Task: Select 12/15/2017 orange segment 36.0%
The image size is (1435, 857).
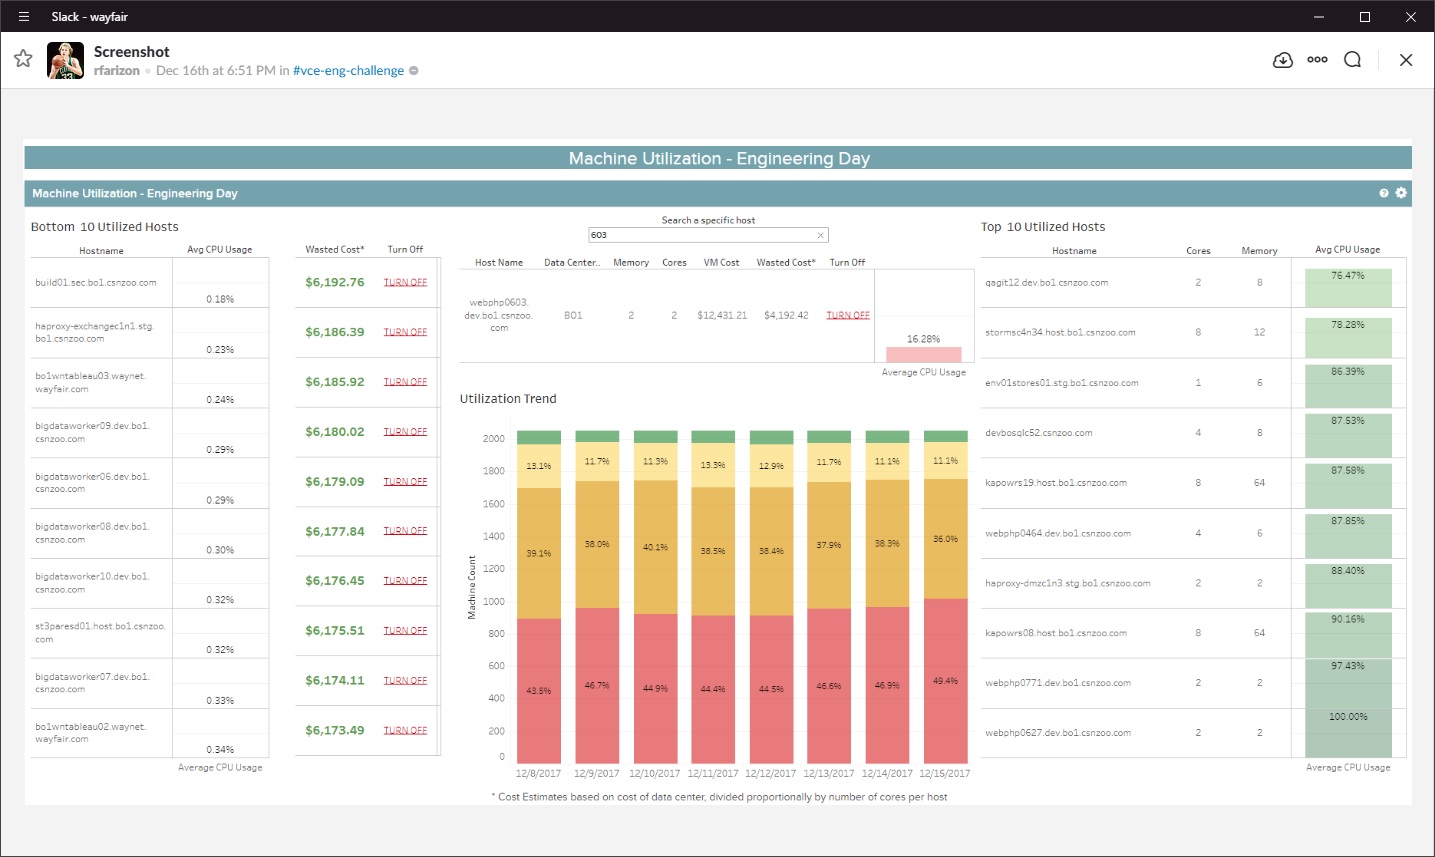Action: click(946, 537)
